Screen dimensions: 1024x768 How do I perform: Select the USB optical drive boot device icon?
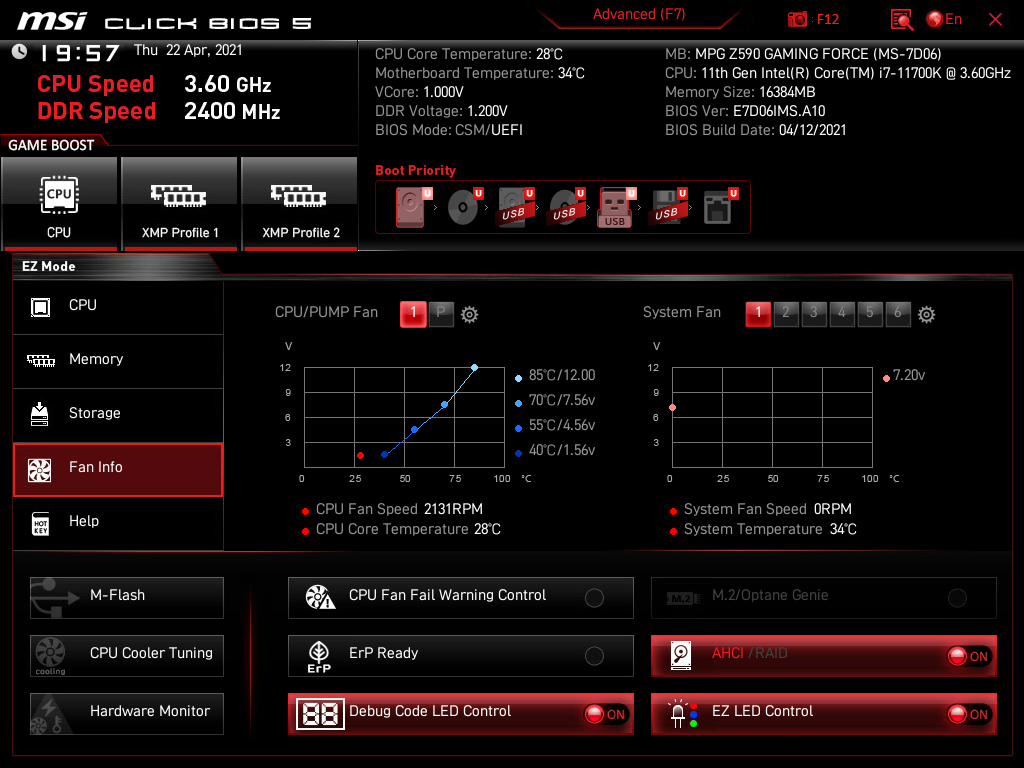(567, 207)
